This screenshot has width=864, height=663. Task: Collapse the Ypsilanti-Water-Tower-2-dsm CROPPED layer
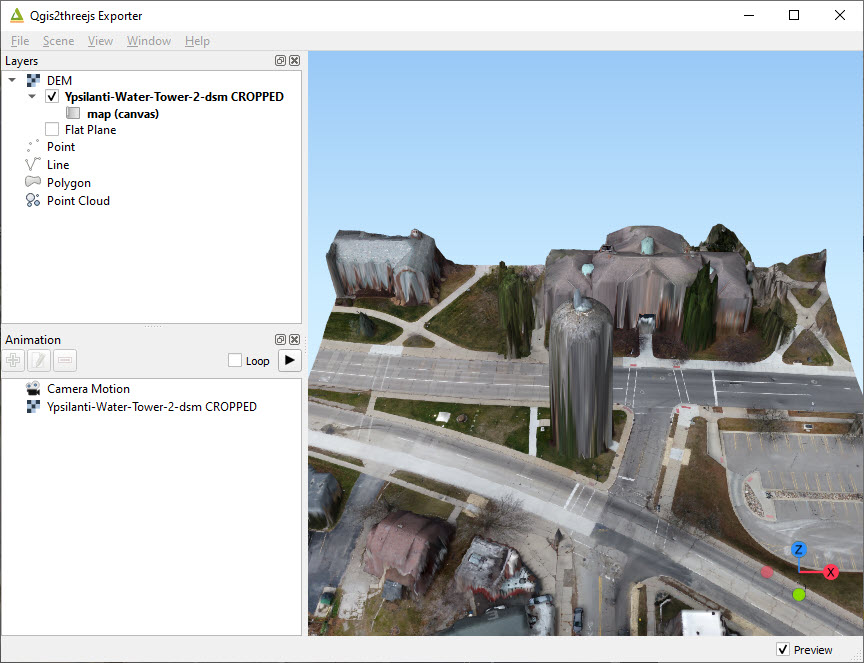(x=31, y=96)
